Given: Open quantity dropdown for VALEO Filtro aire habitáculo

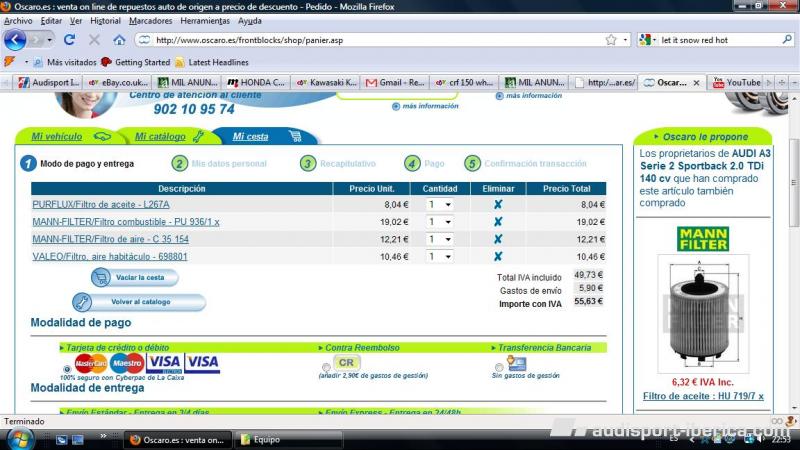Looking at the screenshot, I should coord(439,257).
